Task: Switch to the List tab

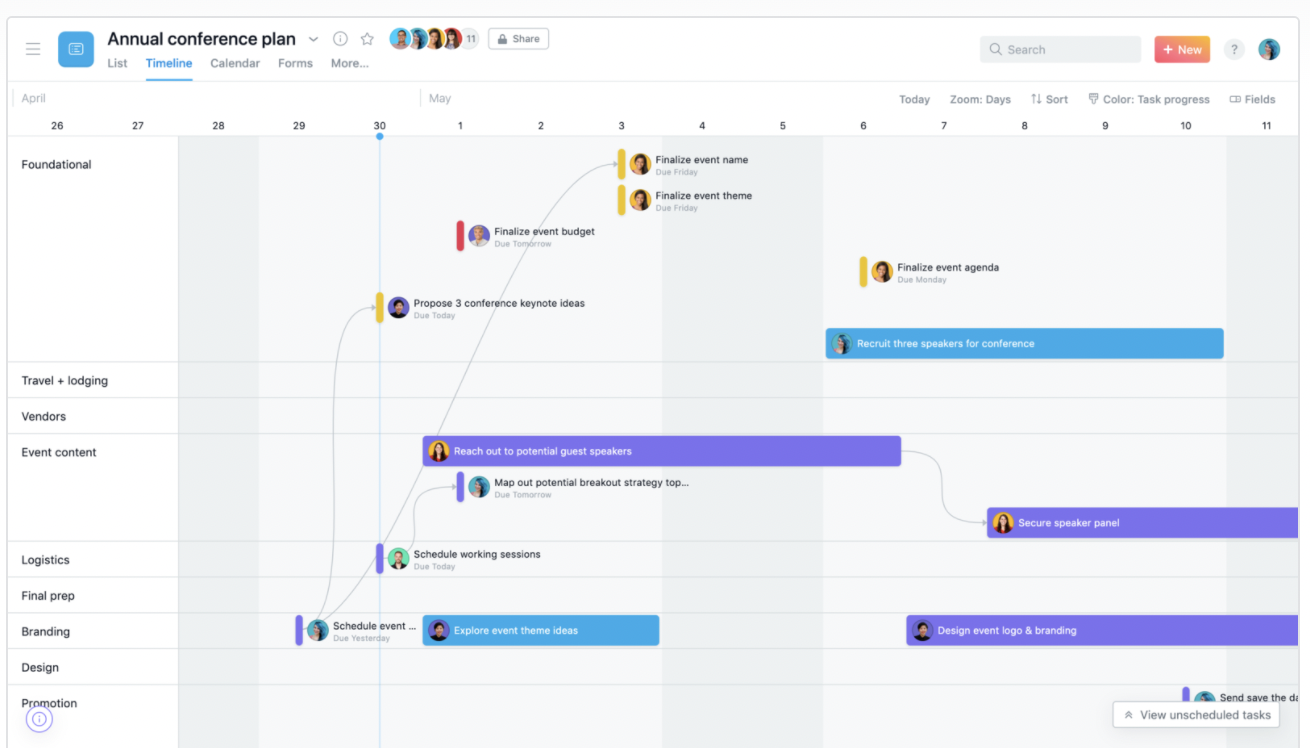Action: coord(117,63)
